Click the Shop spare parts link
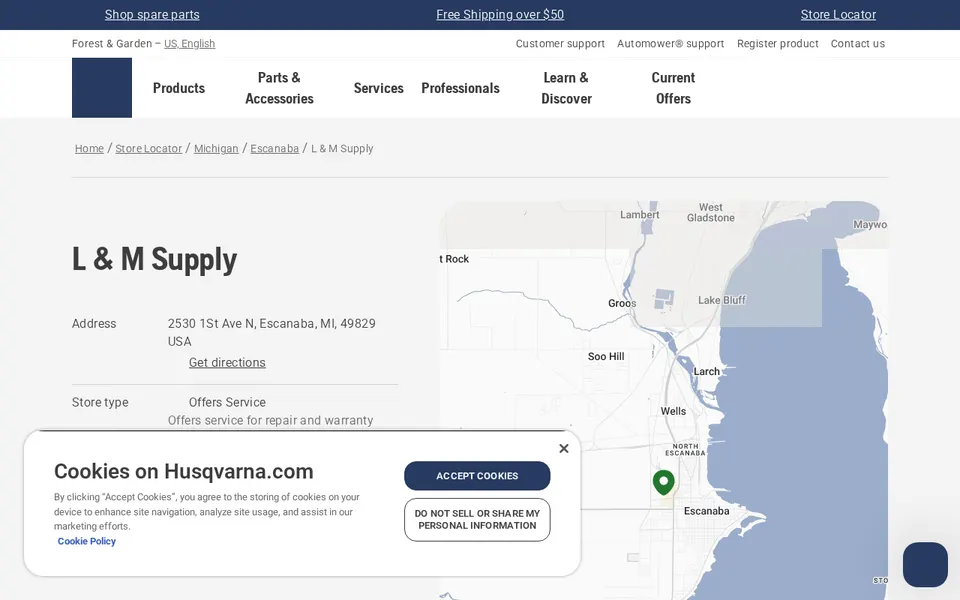The width and height of the screenshot is (960, 600). click(x=152, y=15)
